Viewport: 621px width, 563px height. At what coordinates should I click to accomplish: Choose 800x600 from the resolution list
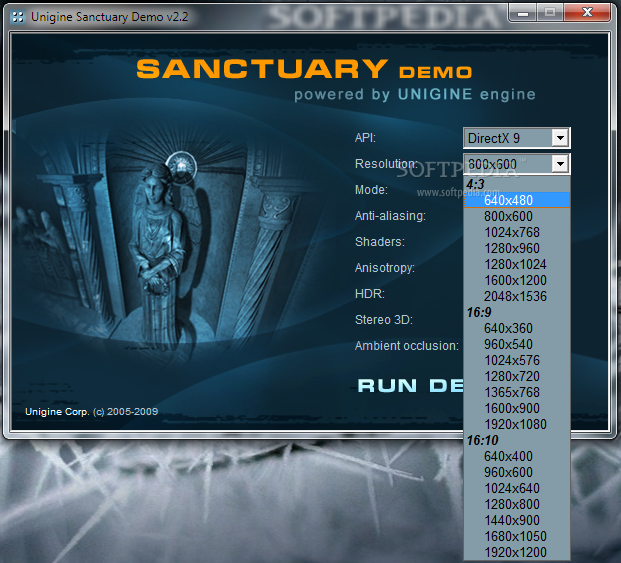[517, 216]
